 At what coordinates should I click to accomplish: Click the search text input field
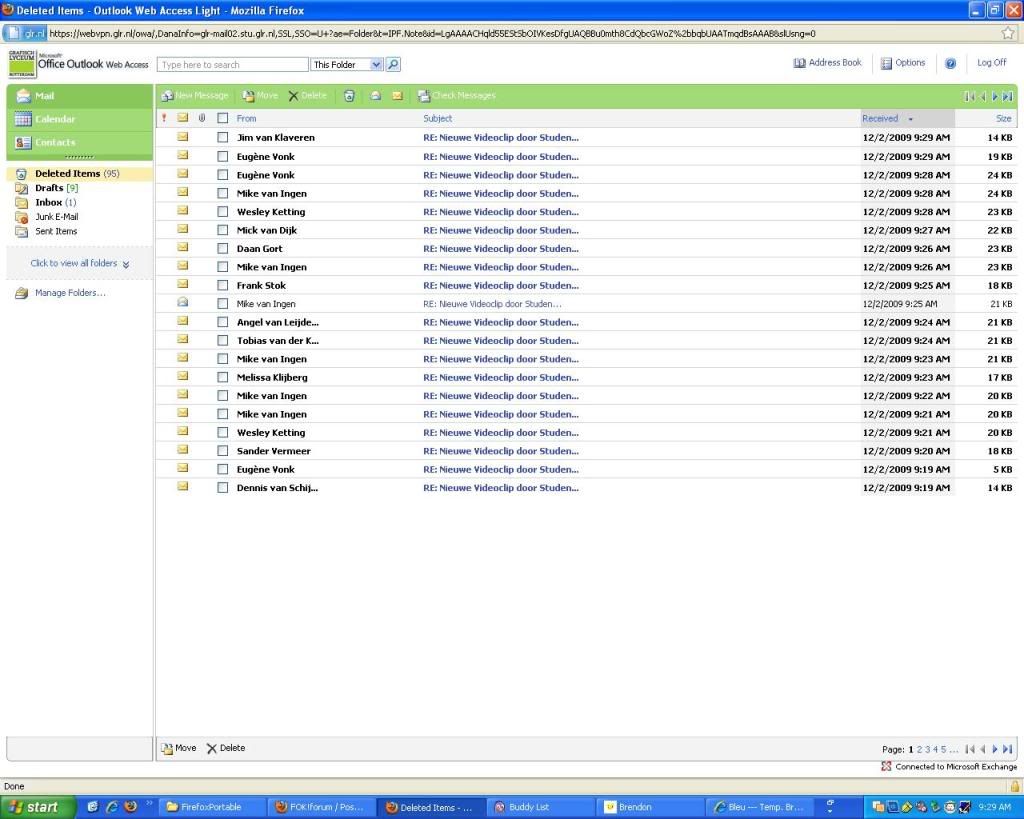coord(233,65)
